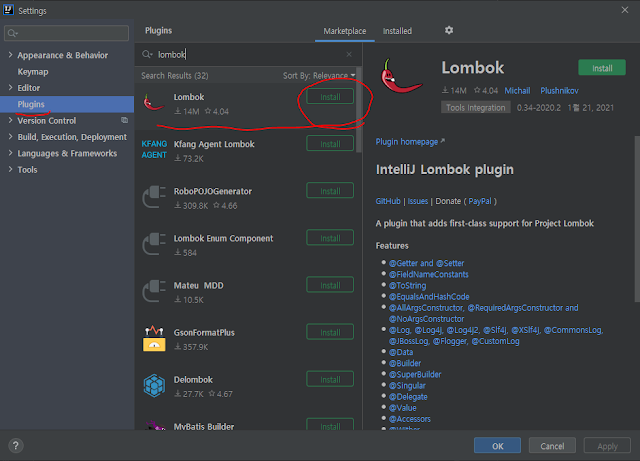Viewport: 640px width, 461px height.
Task: Select the Delombok hexagon plugin icon
Action: [154, 385]
